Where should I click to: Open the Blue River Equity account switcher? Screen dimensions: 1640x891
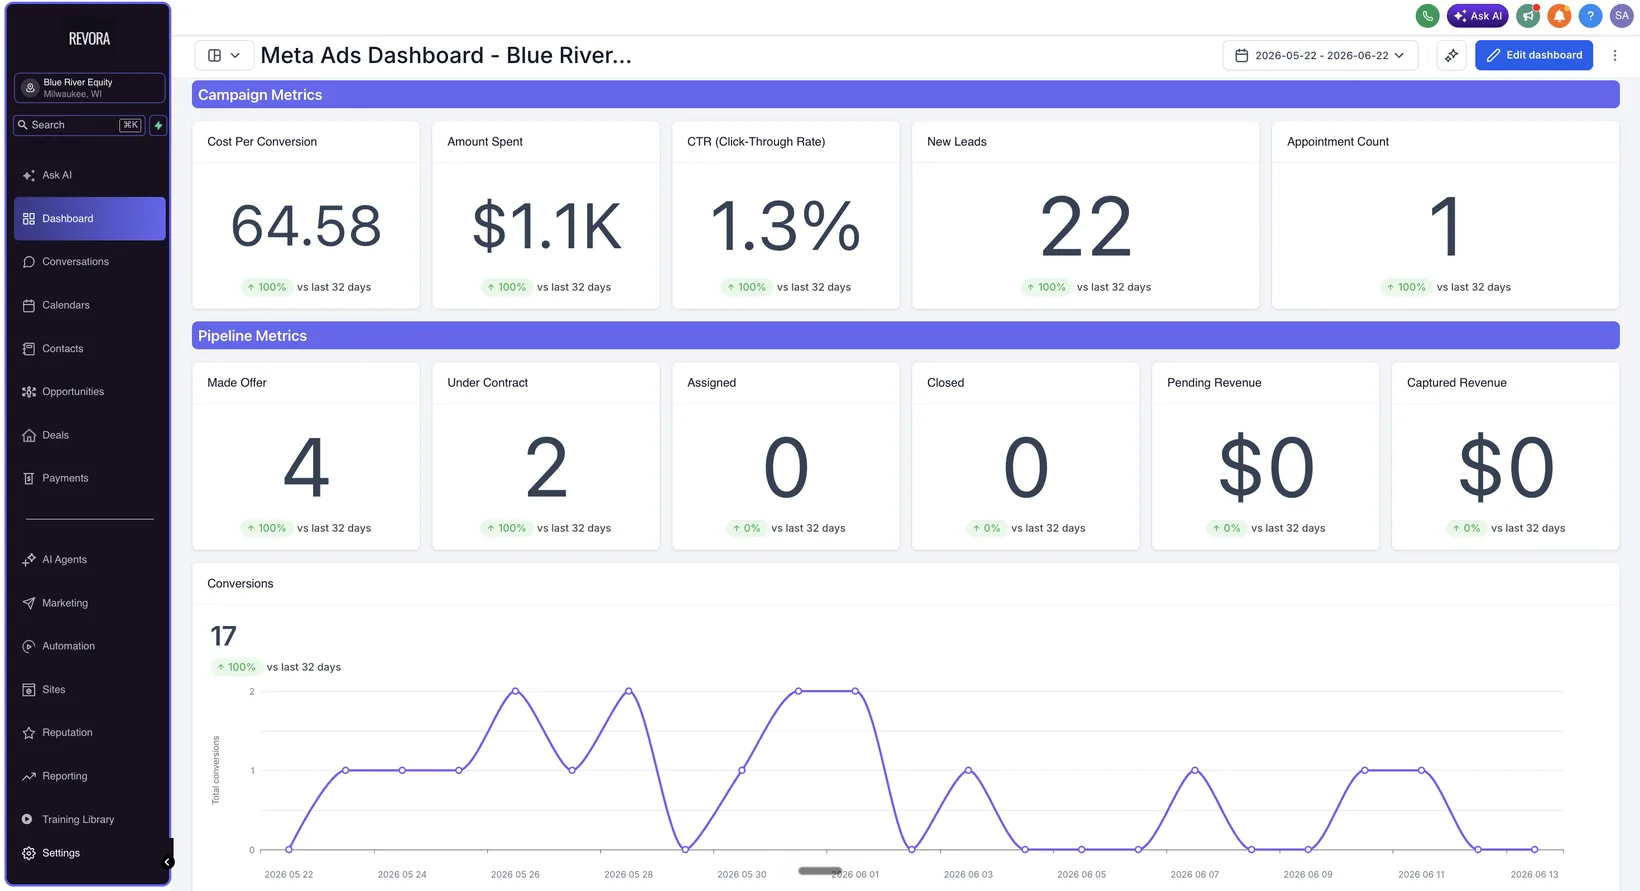pos(90,88)
